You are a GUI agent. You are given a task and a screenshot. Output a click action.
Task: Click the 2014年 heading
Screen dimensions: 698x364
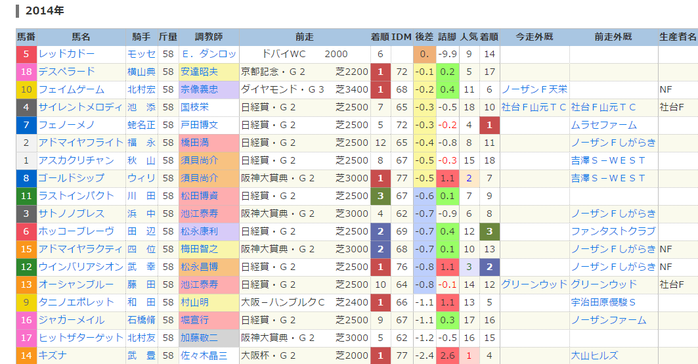(45, 10)
